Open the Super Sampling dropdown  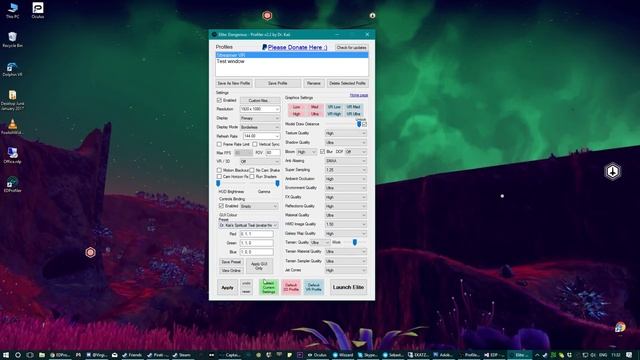pos(345,170)
